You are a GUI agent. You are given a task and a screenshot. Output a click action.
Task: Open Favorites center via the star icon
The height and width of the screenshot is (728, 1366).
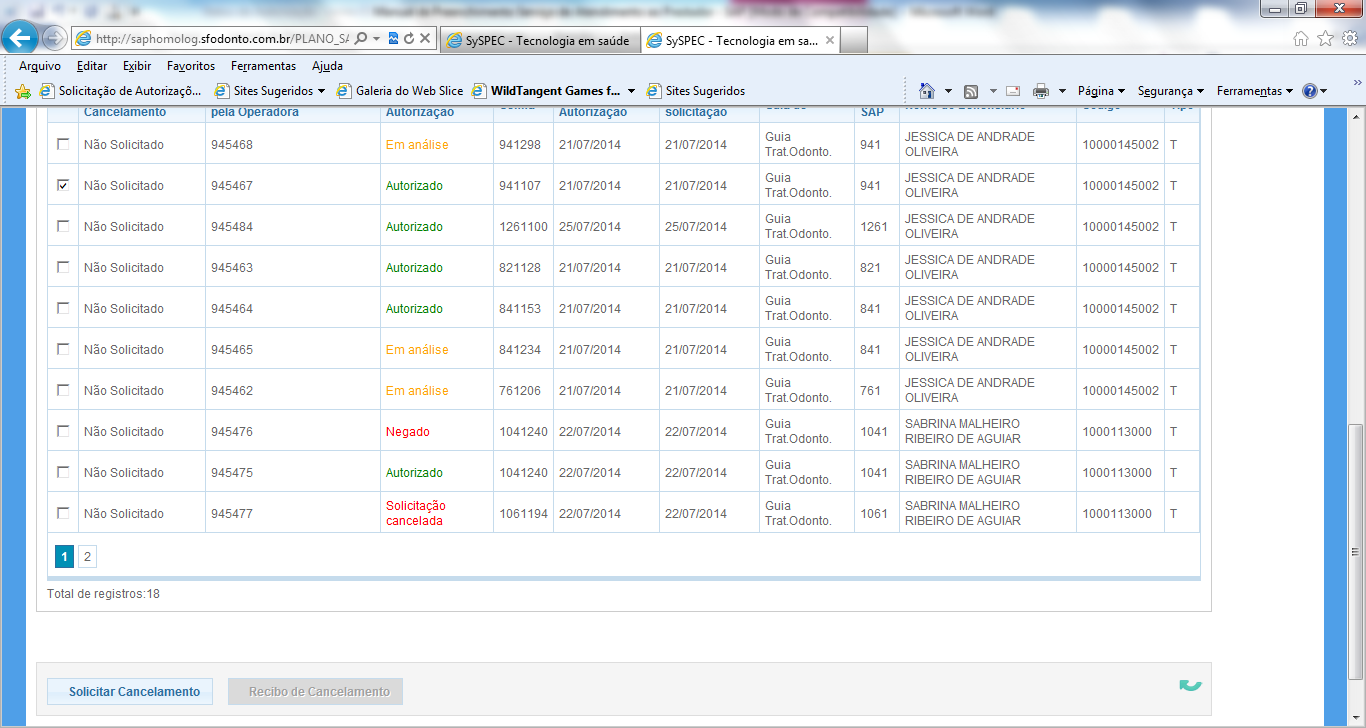tap(1325, 39)
